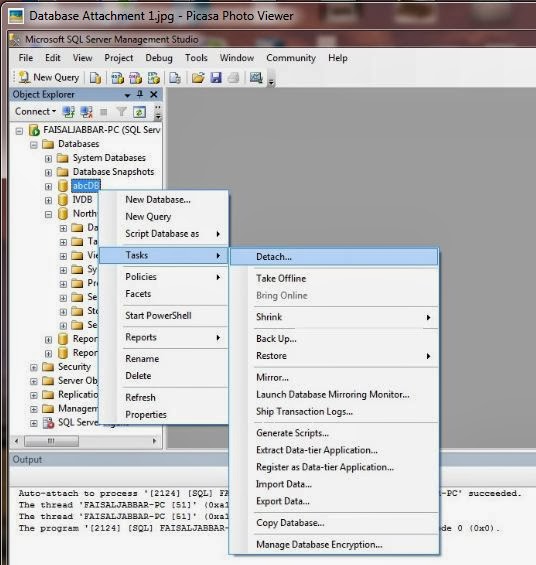Viewport: 536px width, 565px height.
Task: Open the Shrink submenu
Action: (x=334, y=317)
